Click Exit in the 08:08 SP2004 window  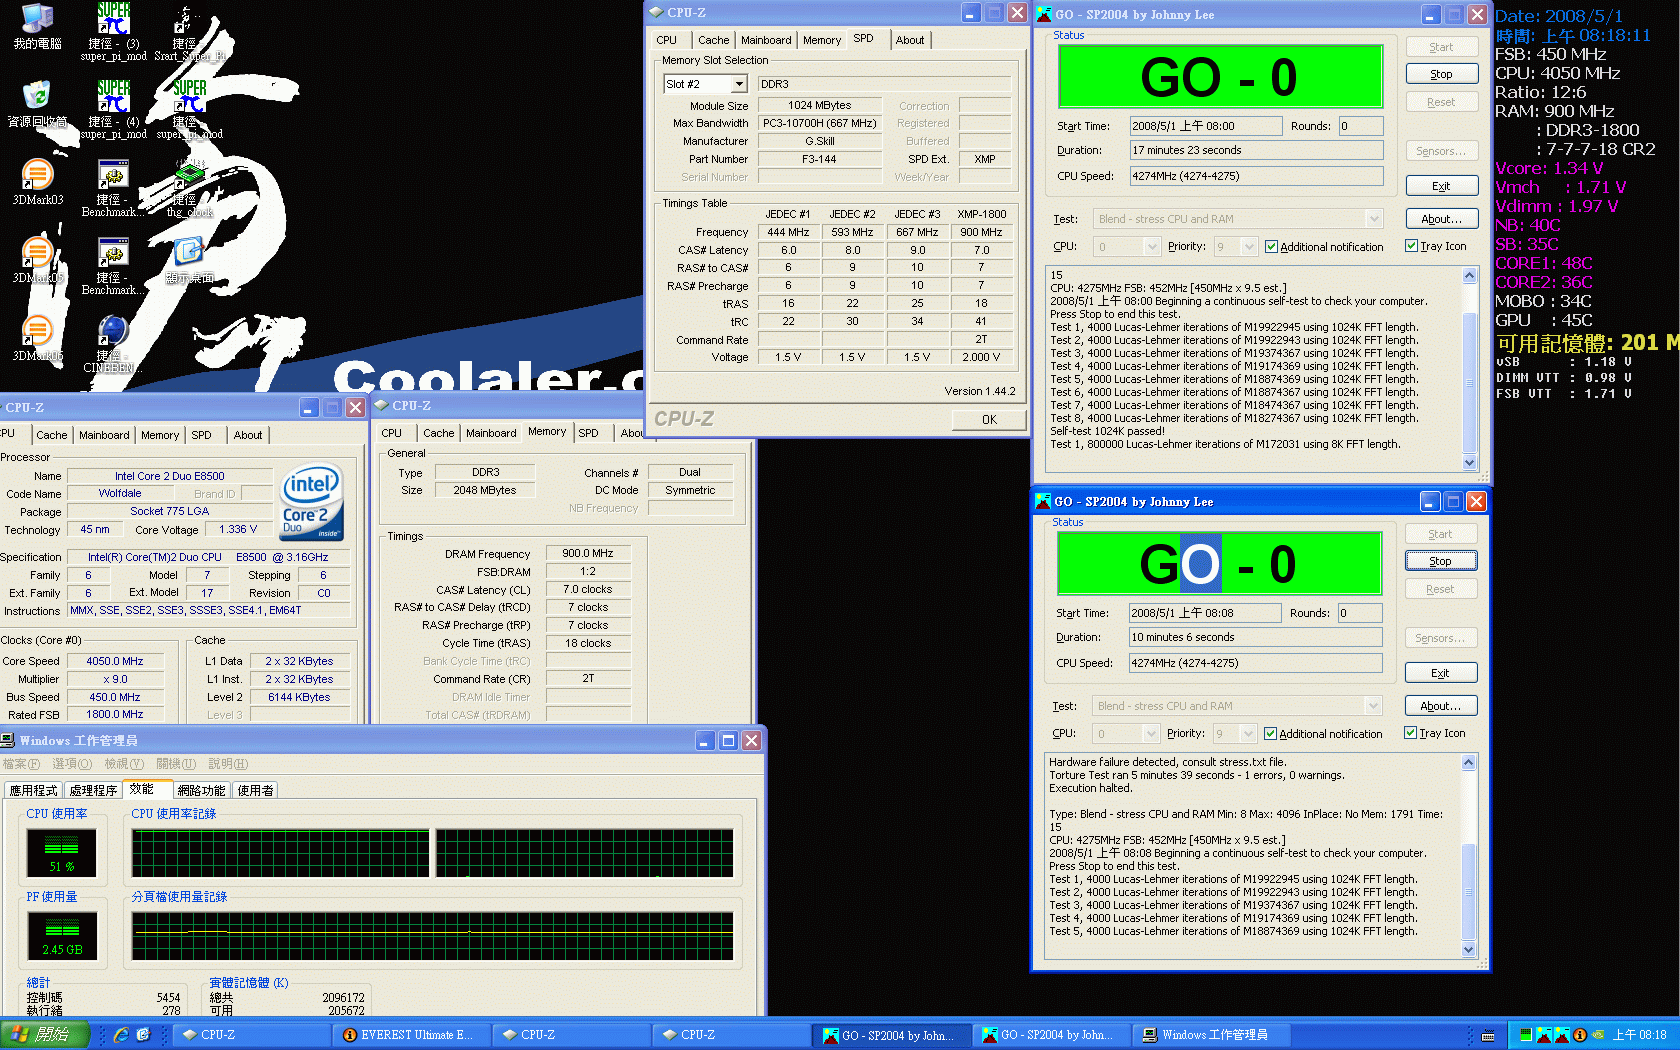(x=1440, y=673)
